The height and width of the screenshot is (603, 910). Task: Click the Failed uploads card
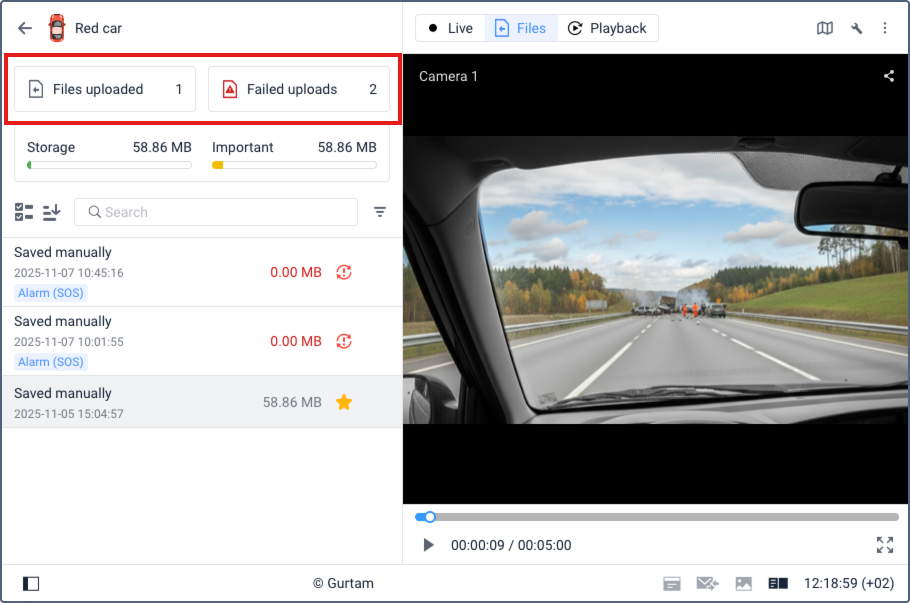click(x=298, y=89)
